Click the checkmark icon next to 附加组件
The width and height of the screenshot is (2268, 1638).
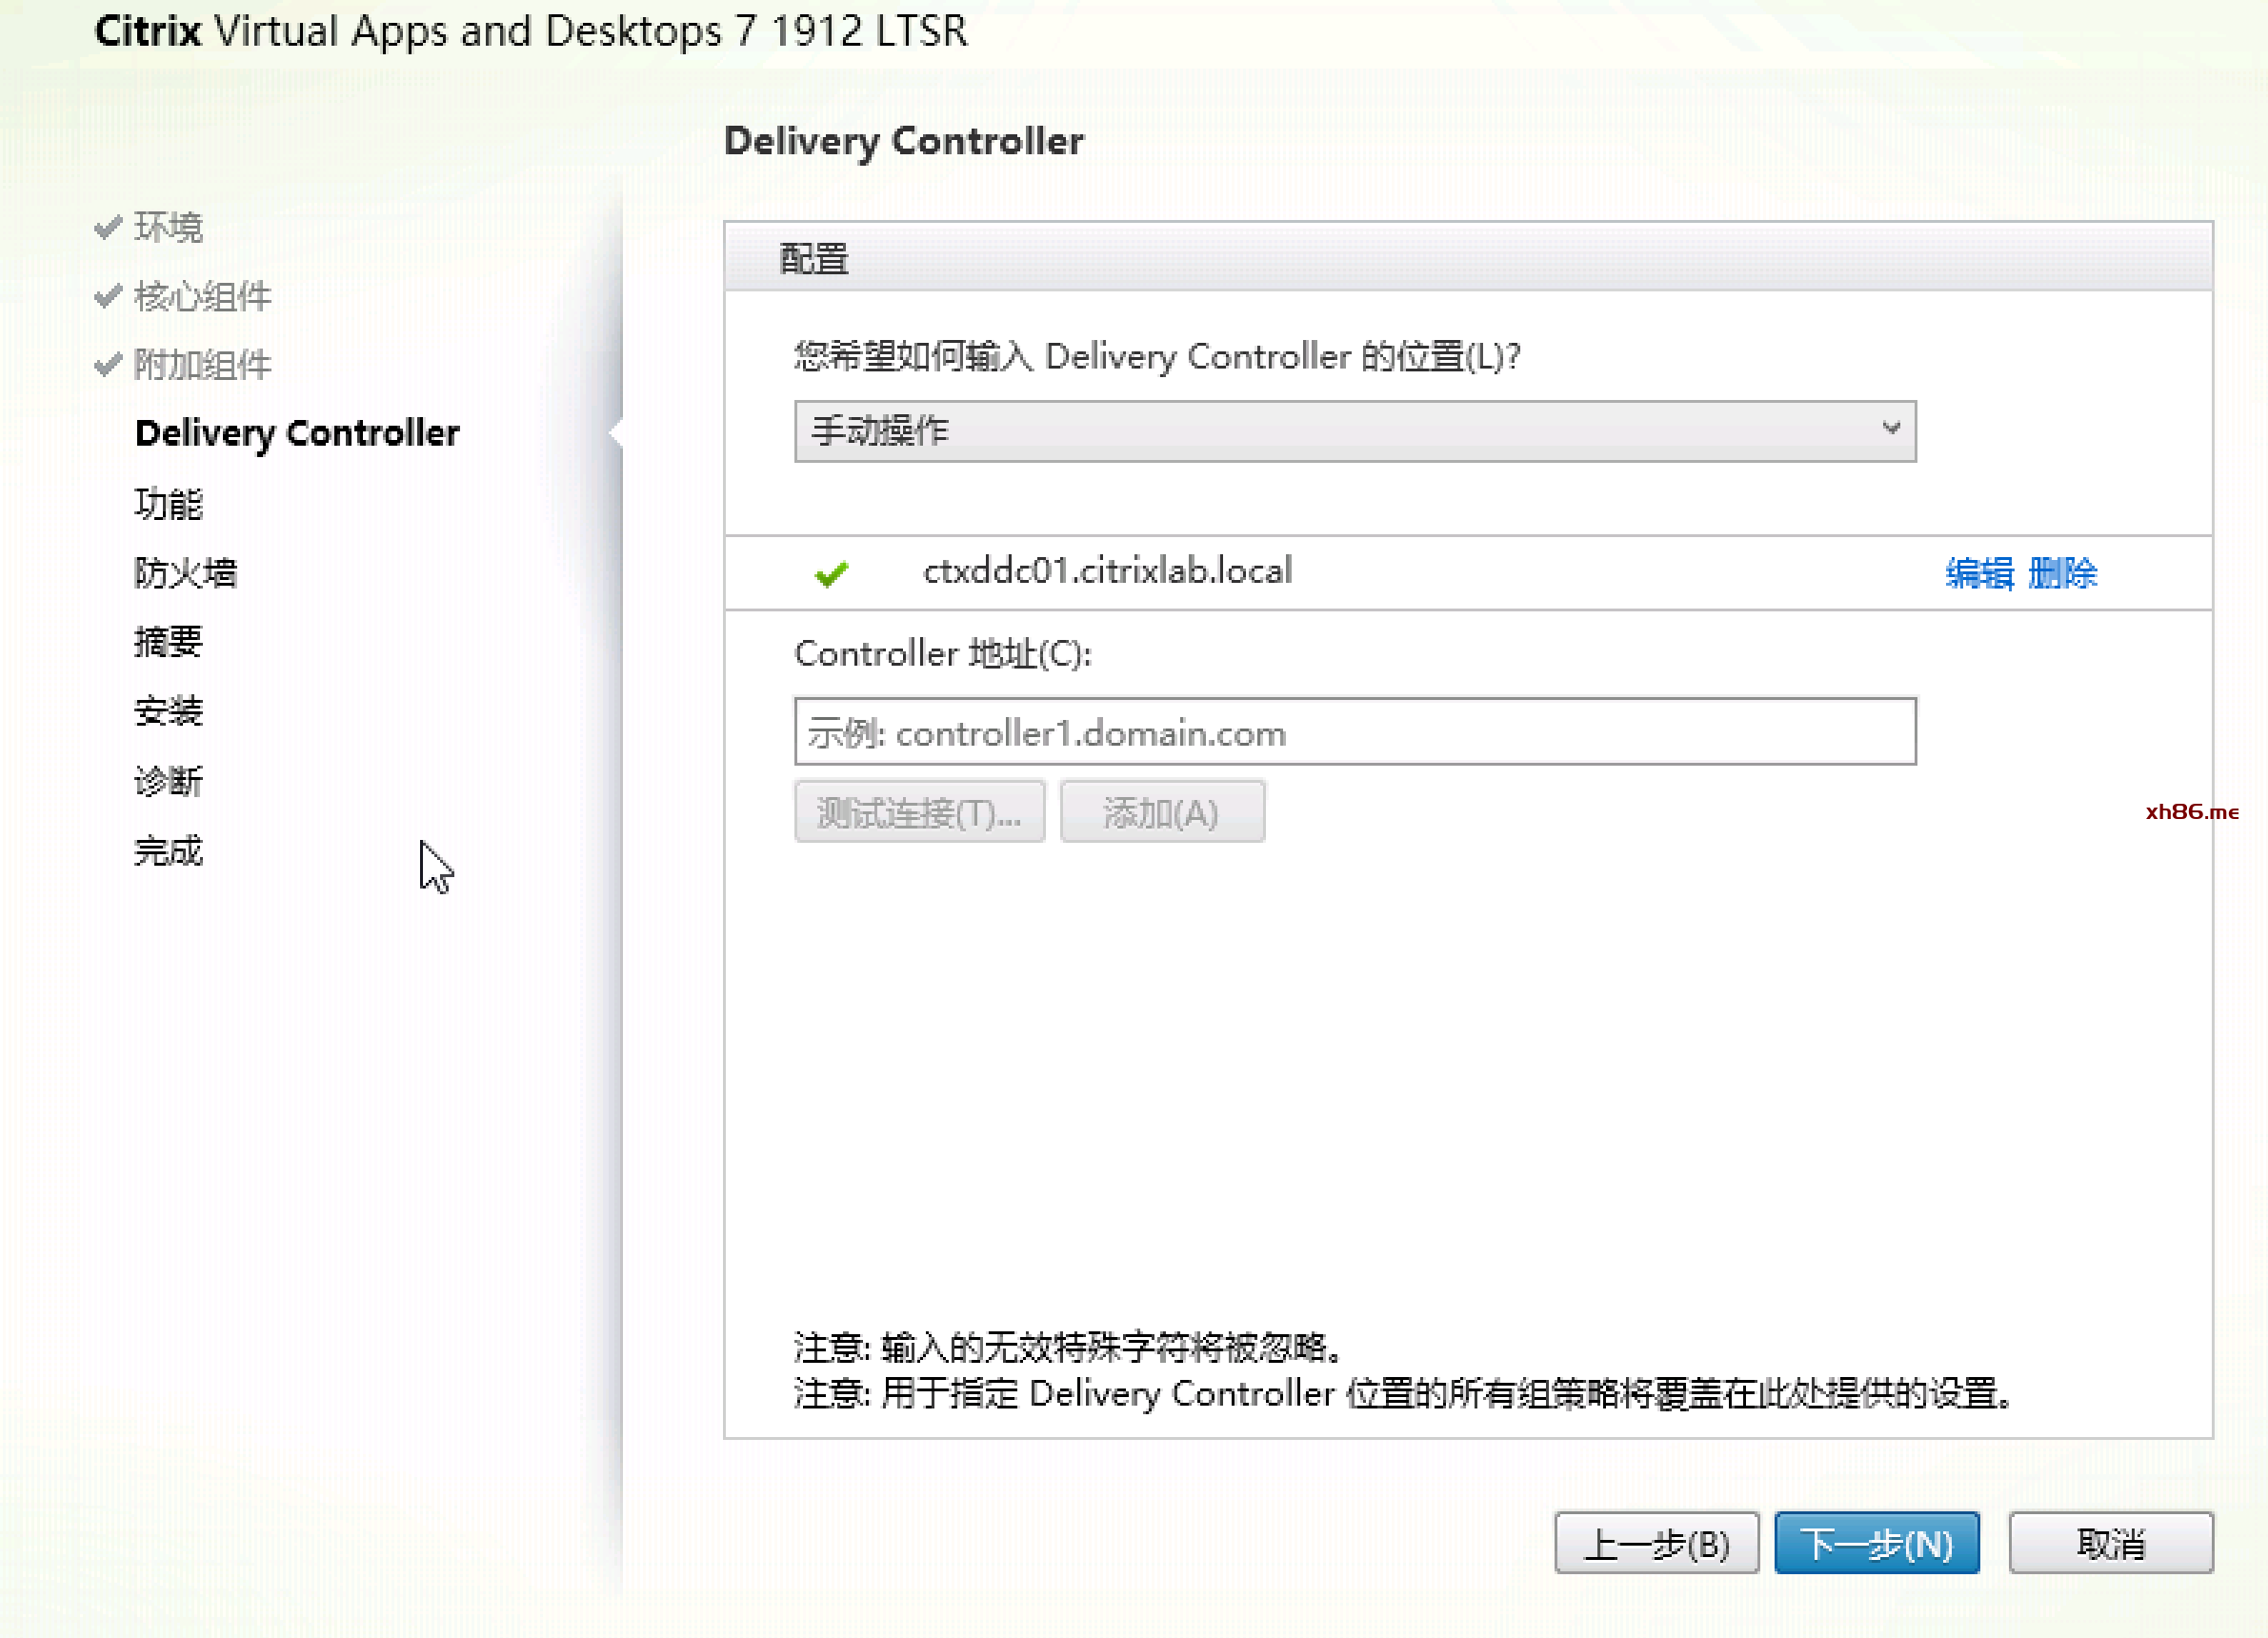(x=108, y=365)
